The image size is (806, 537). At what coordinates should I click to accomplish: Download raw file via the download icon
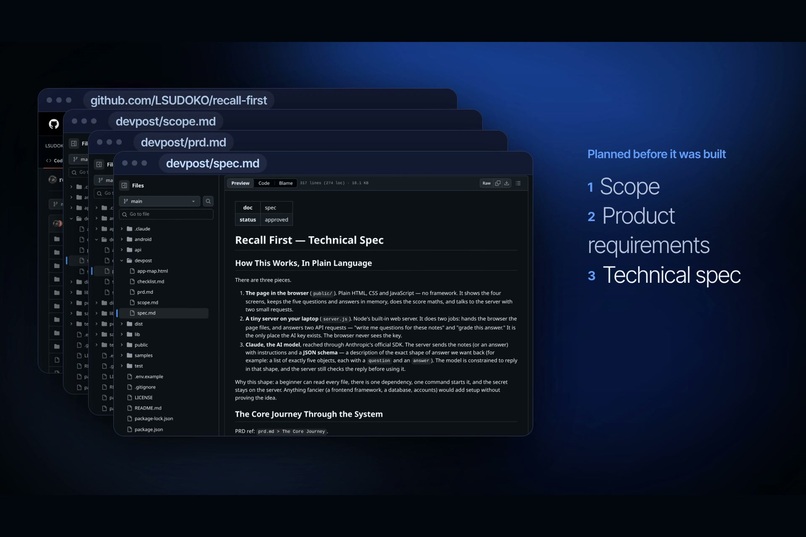[506, 183]
